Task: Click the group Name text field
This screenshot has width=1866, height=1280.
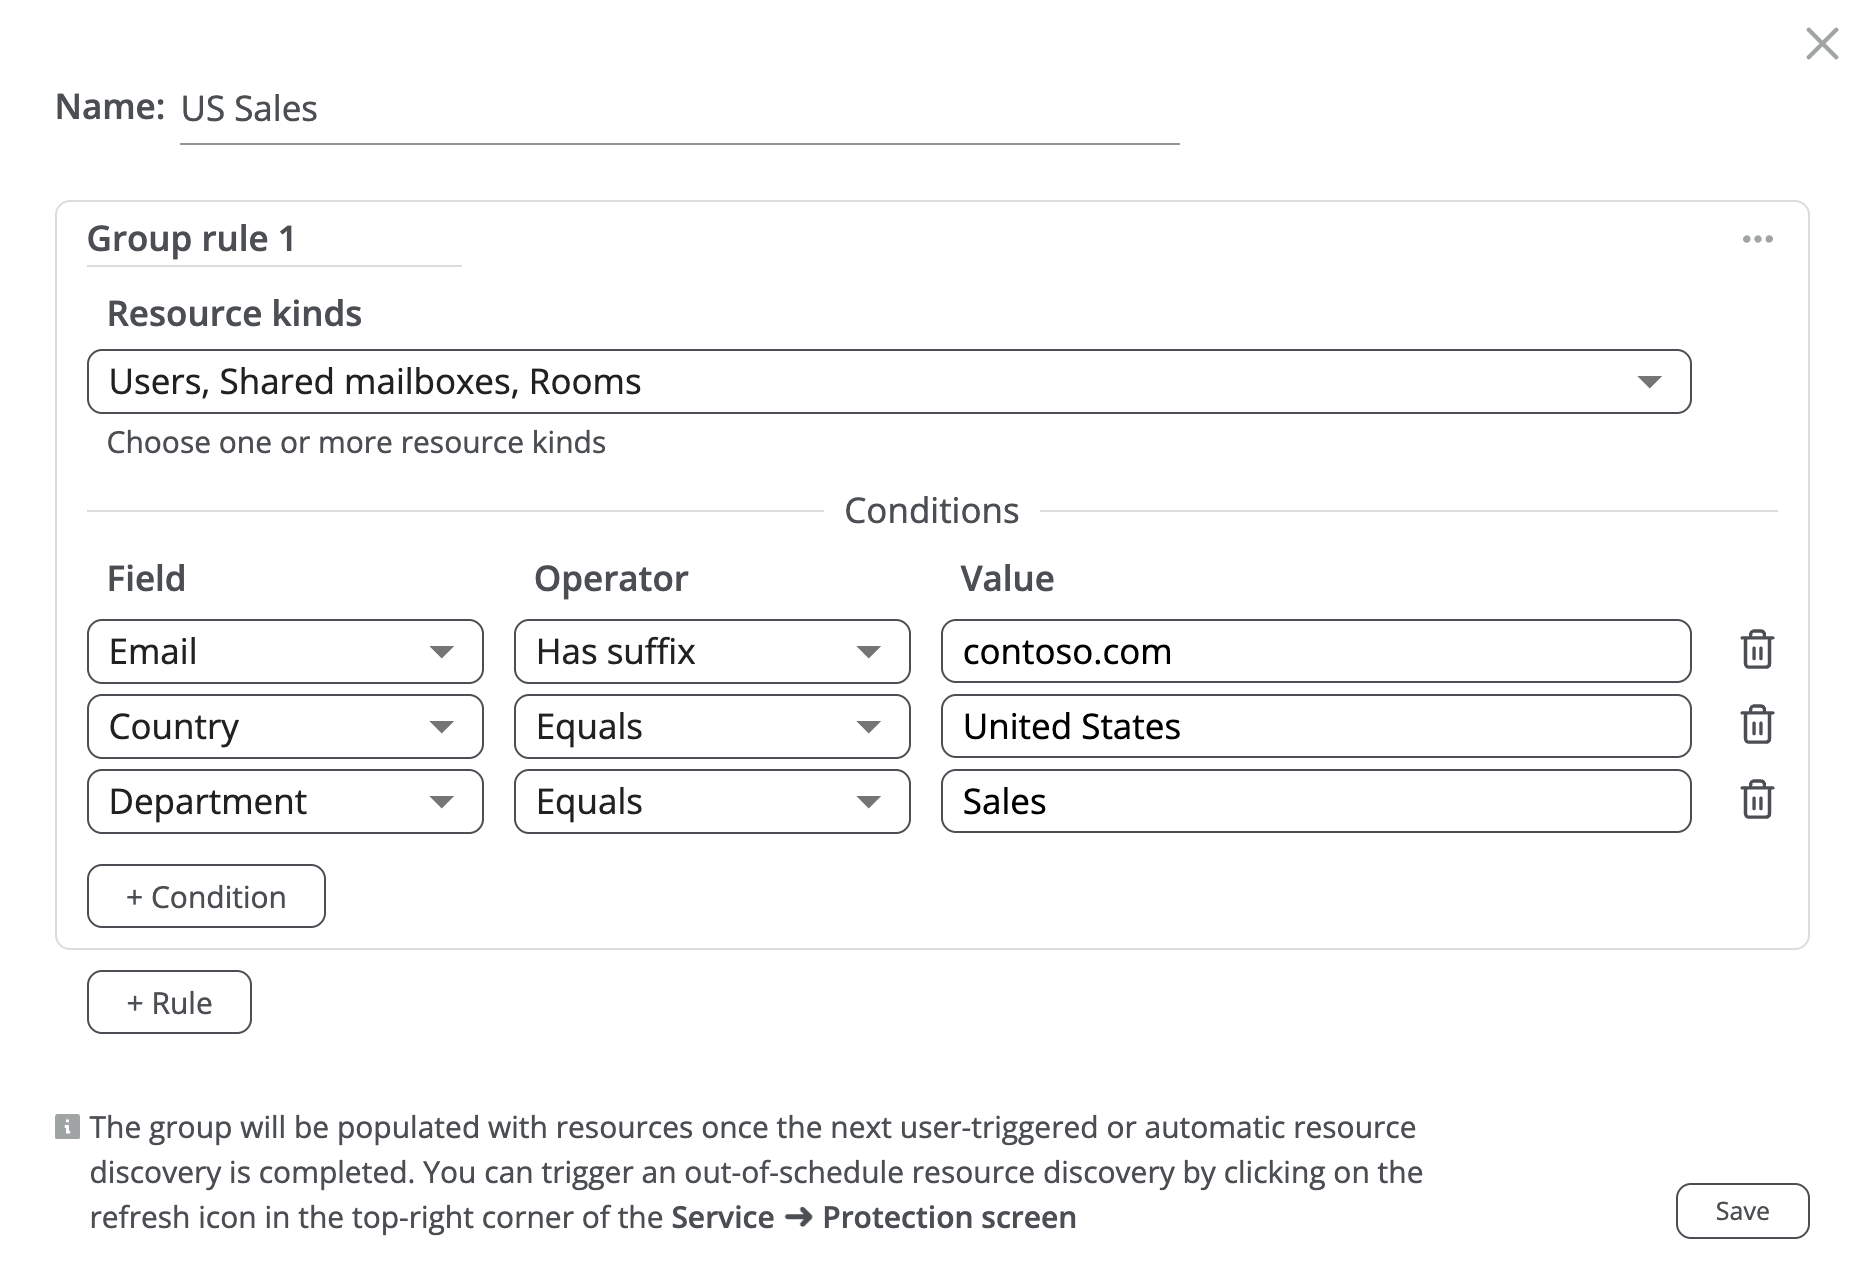Action: tap(679, 109)
